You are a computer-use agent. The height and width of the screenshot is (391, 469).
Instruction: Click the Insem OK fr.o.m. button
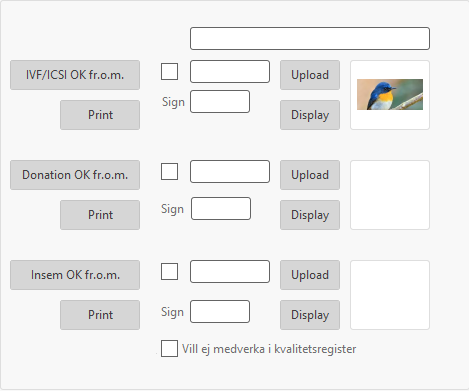click(75, 275)
